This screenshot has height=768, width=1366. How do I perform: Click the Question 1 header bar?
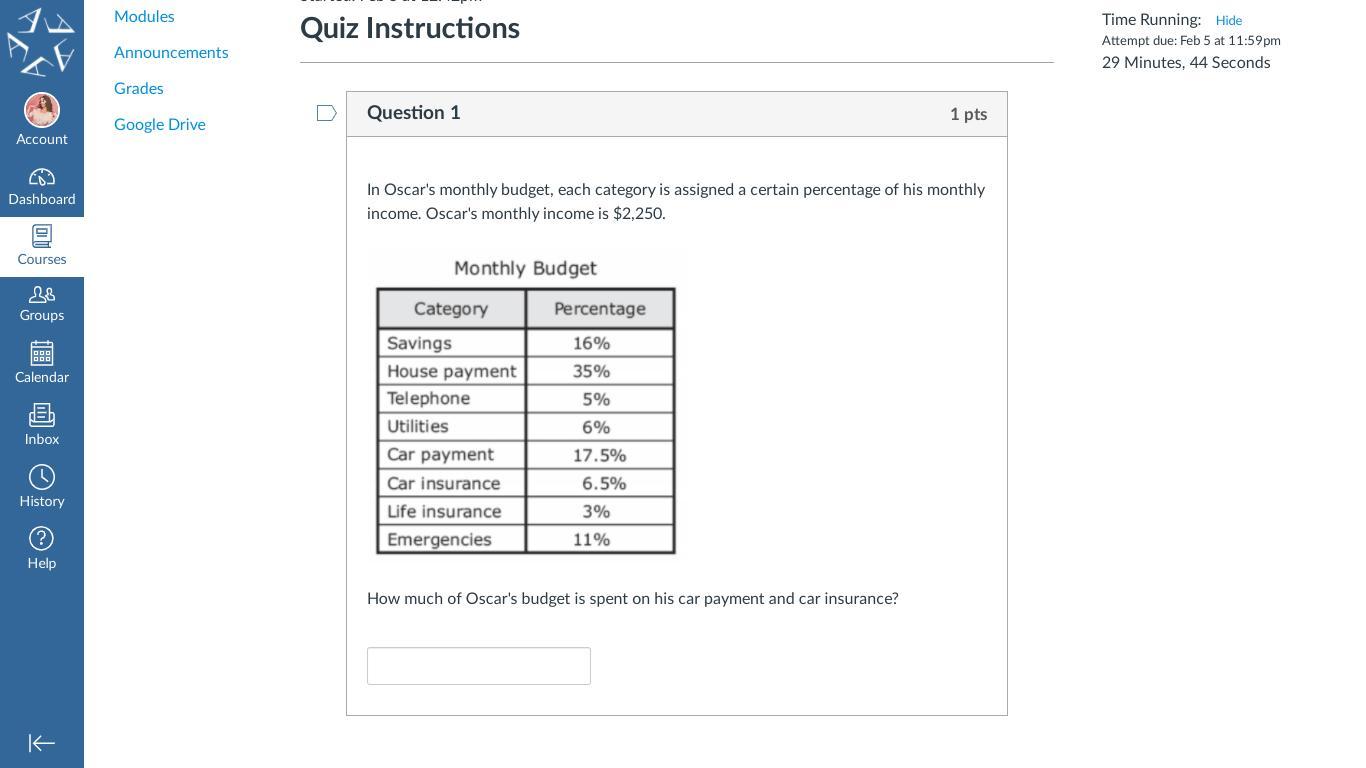tap(677, 114)
